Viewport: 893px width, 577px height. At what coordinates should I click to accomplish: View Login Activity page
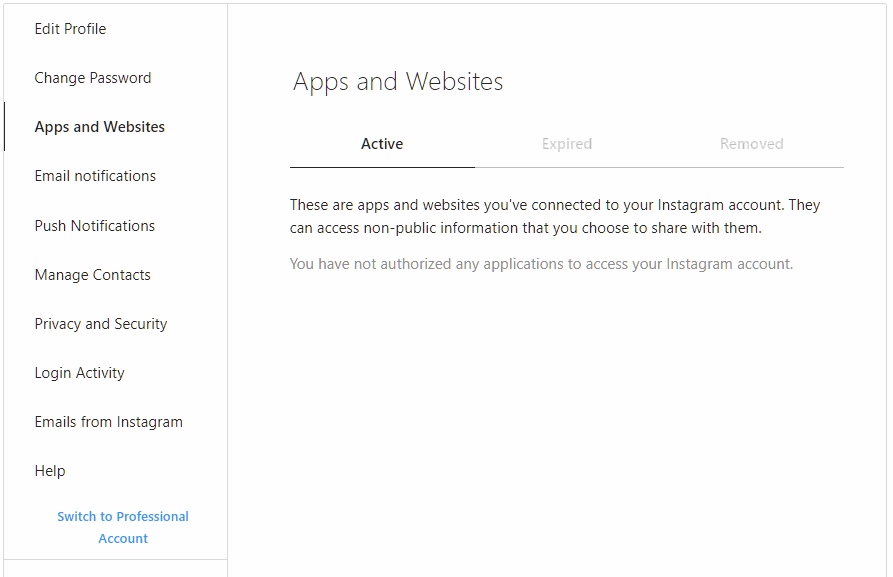tap(80, 373)
